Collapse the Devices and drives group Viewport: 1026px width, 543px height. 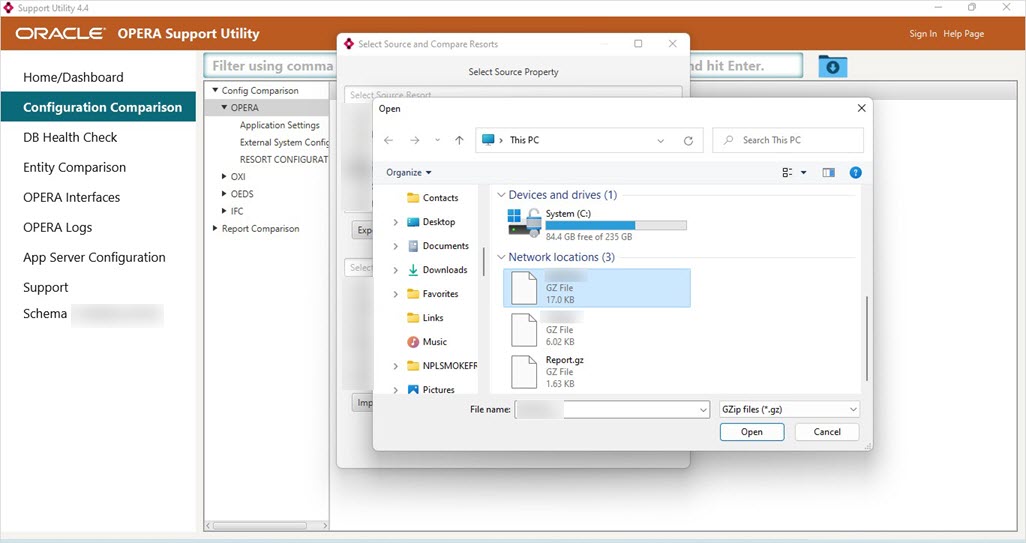[501, 195]
